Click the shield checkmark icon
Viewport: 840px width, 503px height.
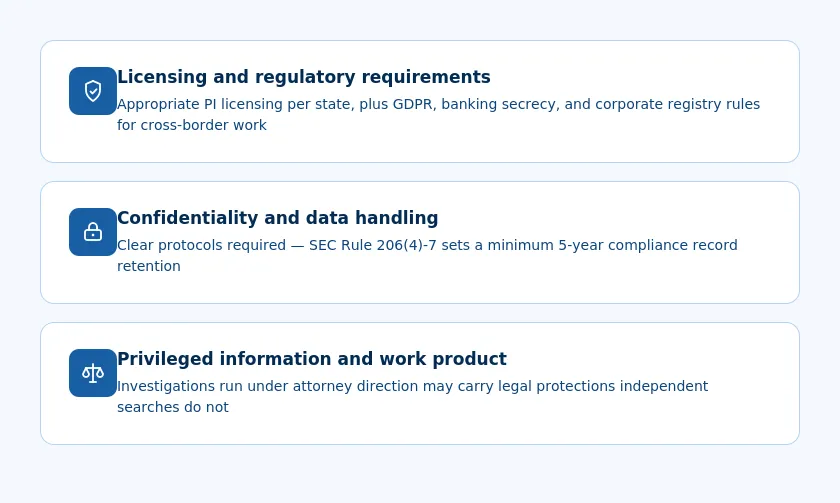coord(93,91)
